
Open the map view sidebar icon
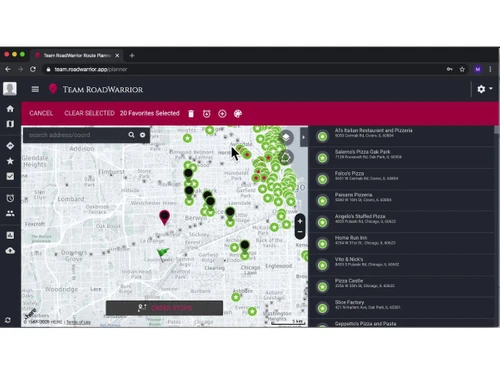10,124
